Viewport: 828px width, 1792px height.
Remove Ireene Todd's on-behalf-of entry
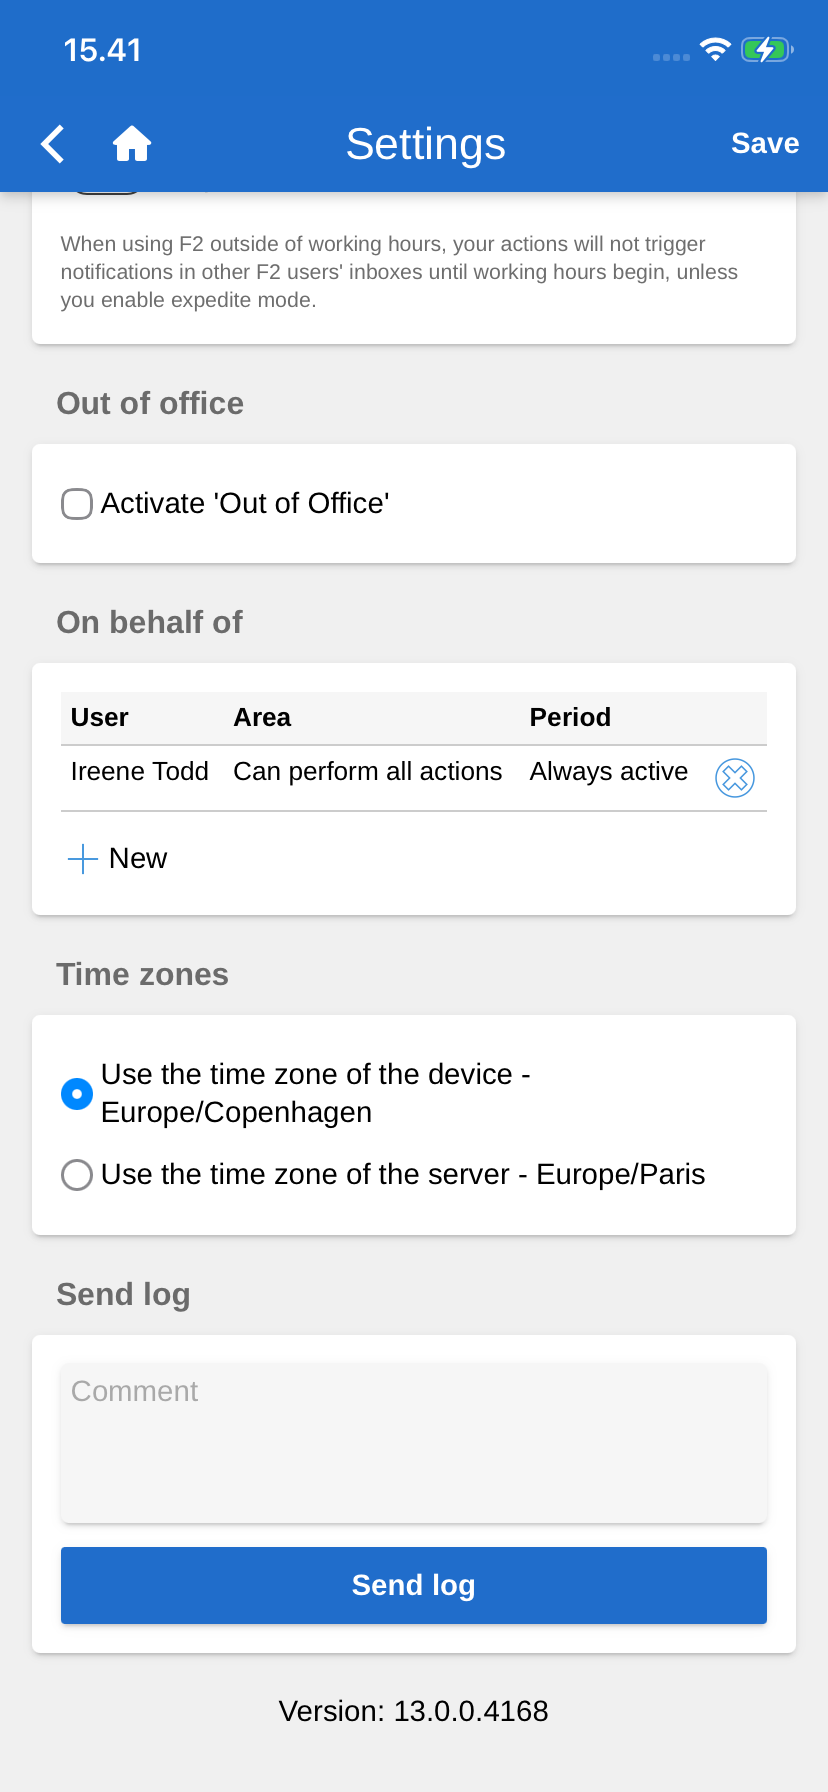735,777
